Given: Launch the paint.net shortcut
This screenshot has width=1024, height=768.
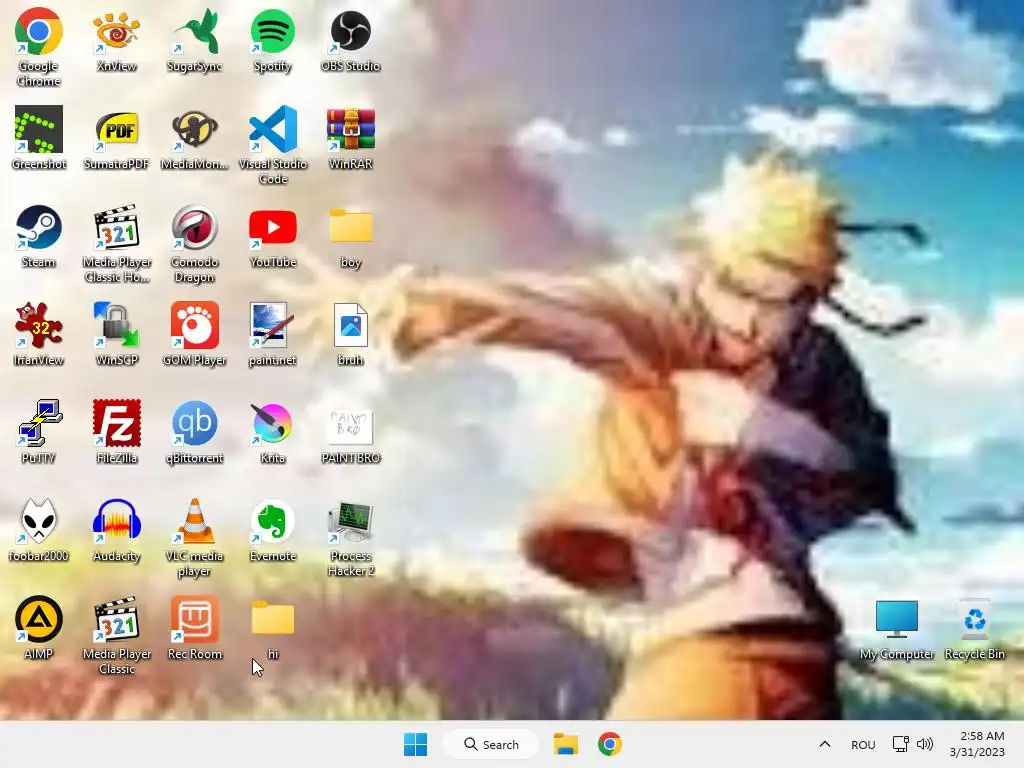Looking at the screenshot, I should pyautogui.click(x=273, y=325).
